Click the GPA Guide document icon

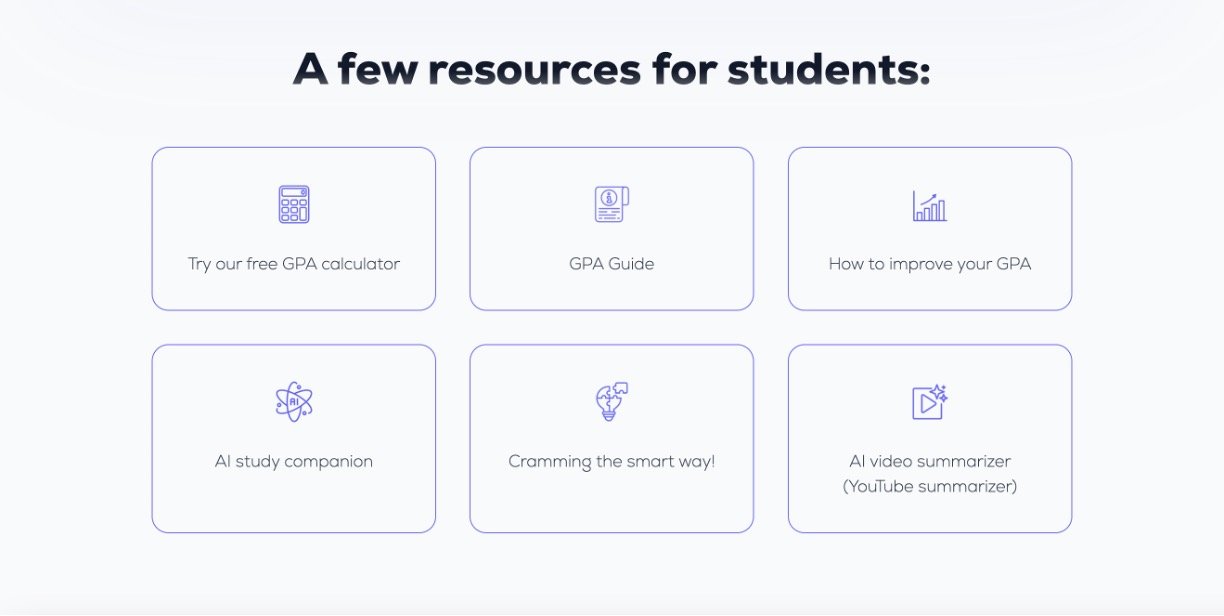point(611,204)
